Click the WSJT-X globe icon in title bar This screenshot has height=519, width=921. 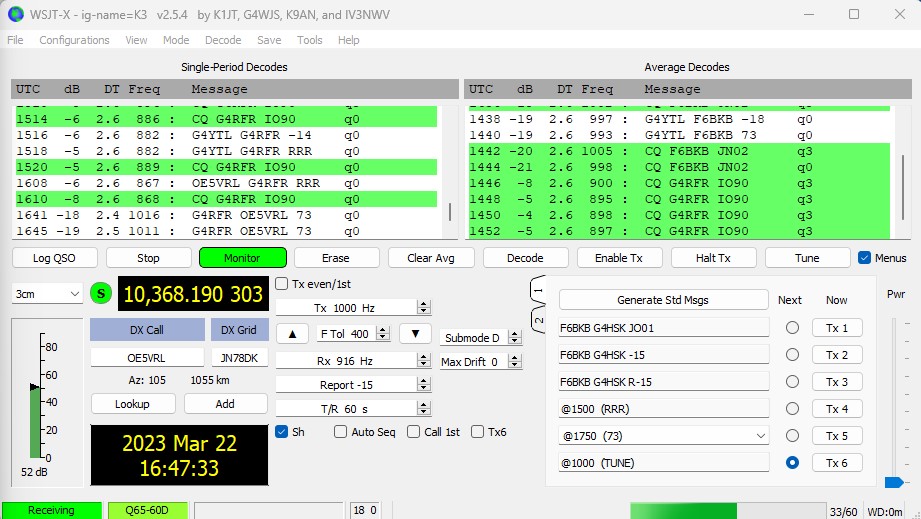click(x=14, y=14)
